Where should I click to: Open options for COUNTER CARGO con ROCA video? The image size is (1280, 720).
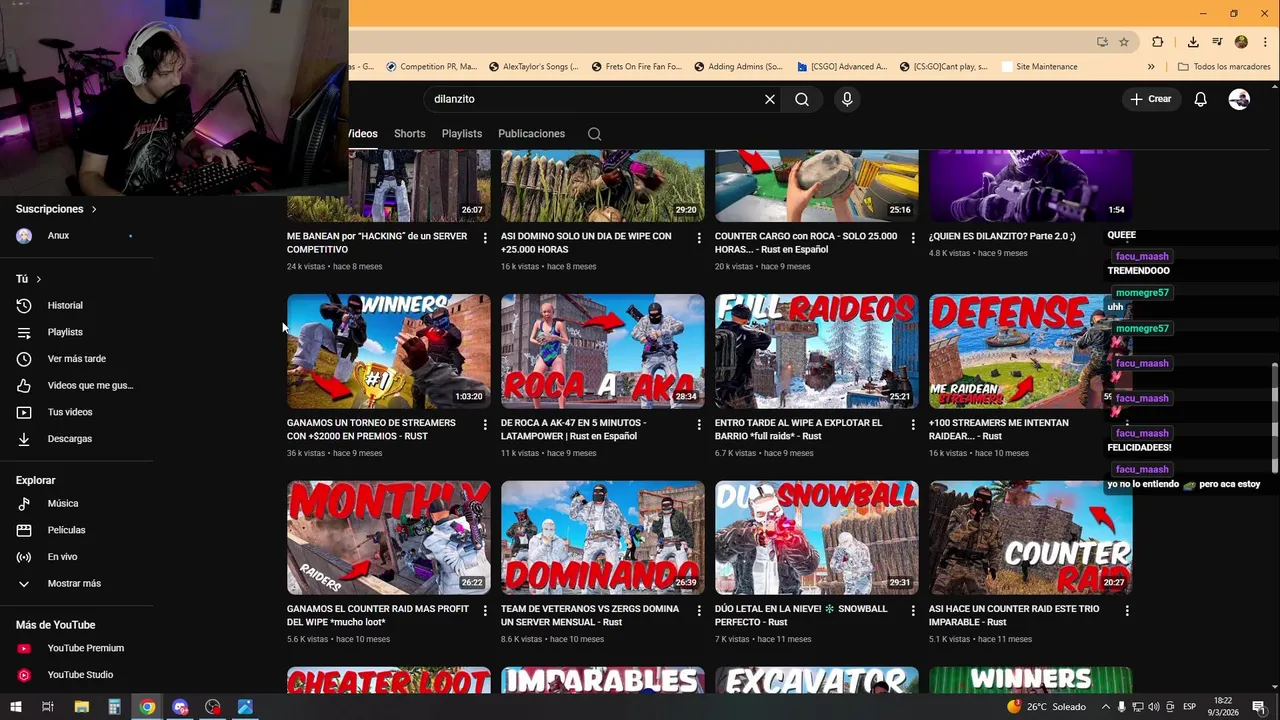click(x=913, y=238)
